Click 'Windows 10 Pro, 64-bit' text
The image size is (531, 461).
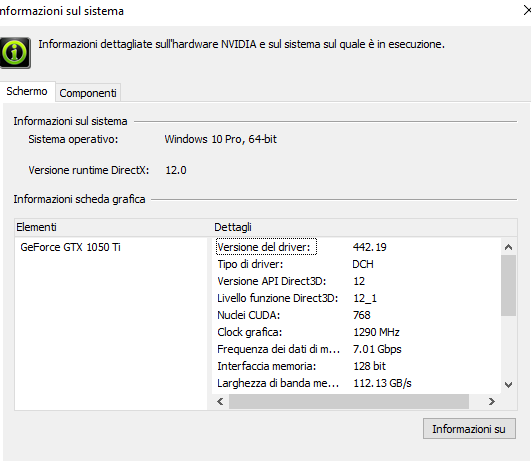click(220, 139)
